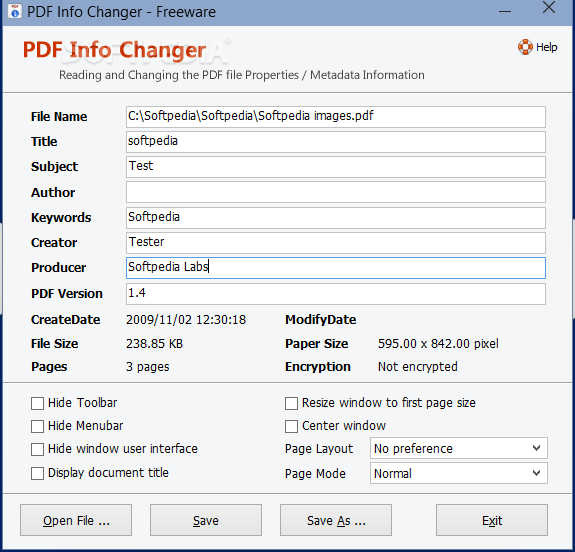This screenshot has height=552, width=575.
Task: Click the File Size value 238.85 KB
Action: (154, 344)
